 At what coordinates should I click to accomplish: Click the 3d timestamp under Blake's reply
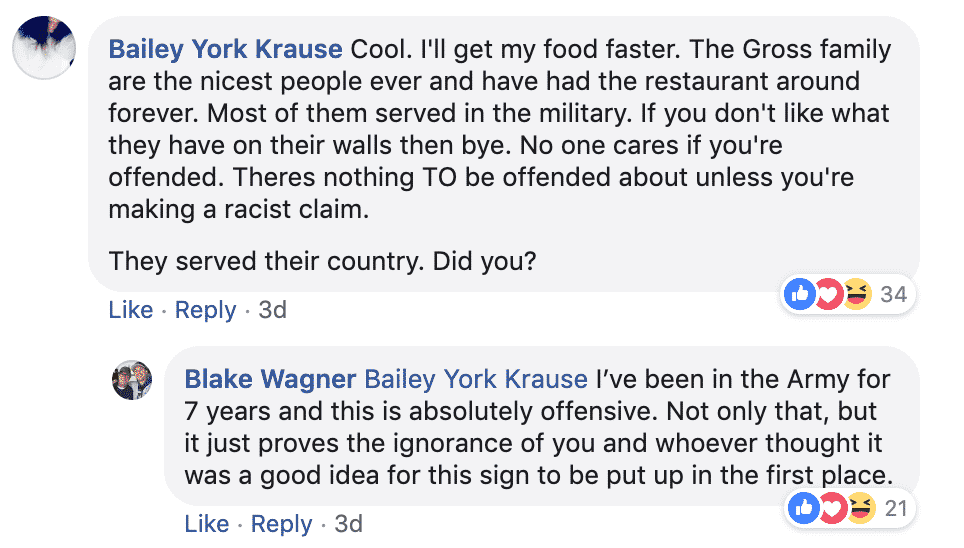[348, 523]
